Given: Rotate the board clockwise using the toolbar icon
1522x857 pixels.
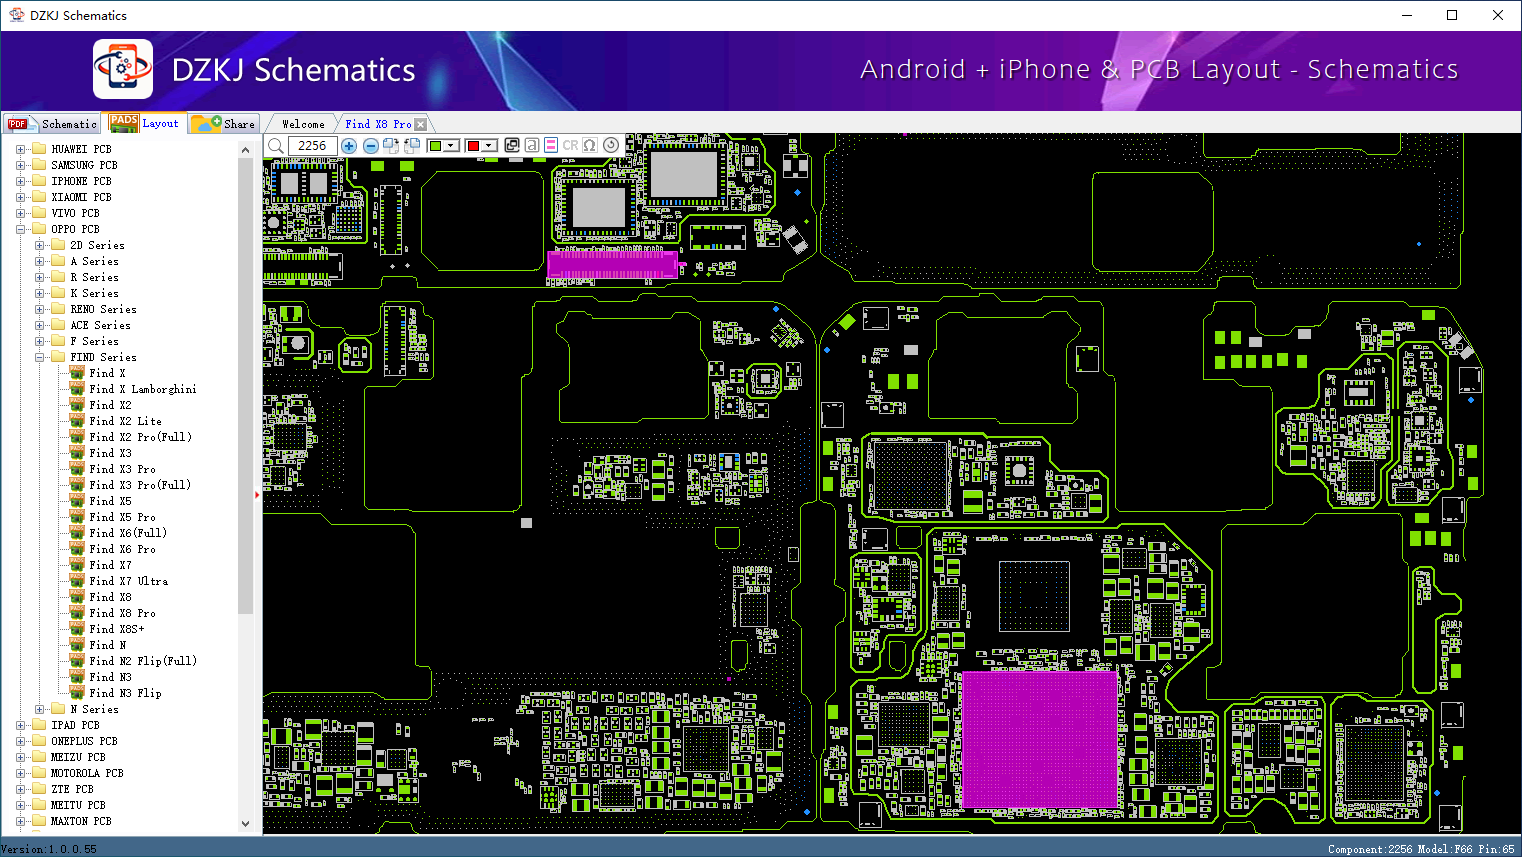Looking at the screenshot, I should [391, 146].
